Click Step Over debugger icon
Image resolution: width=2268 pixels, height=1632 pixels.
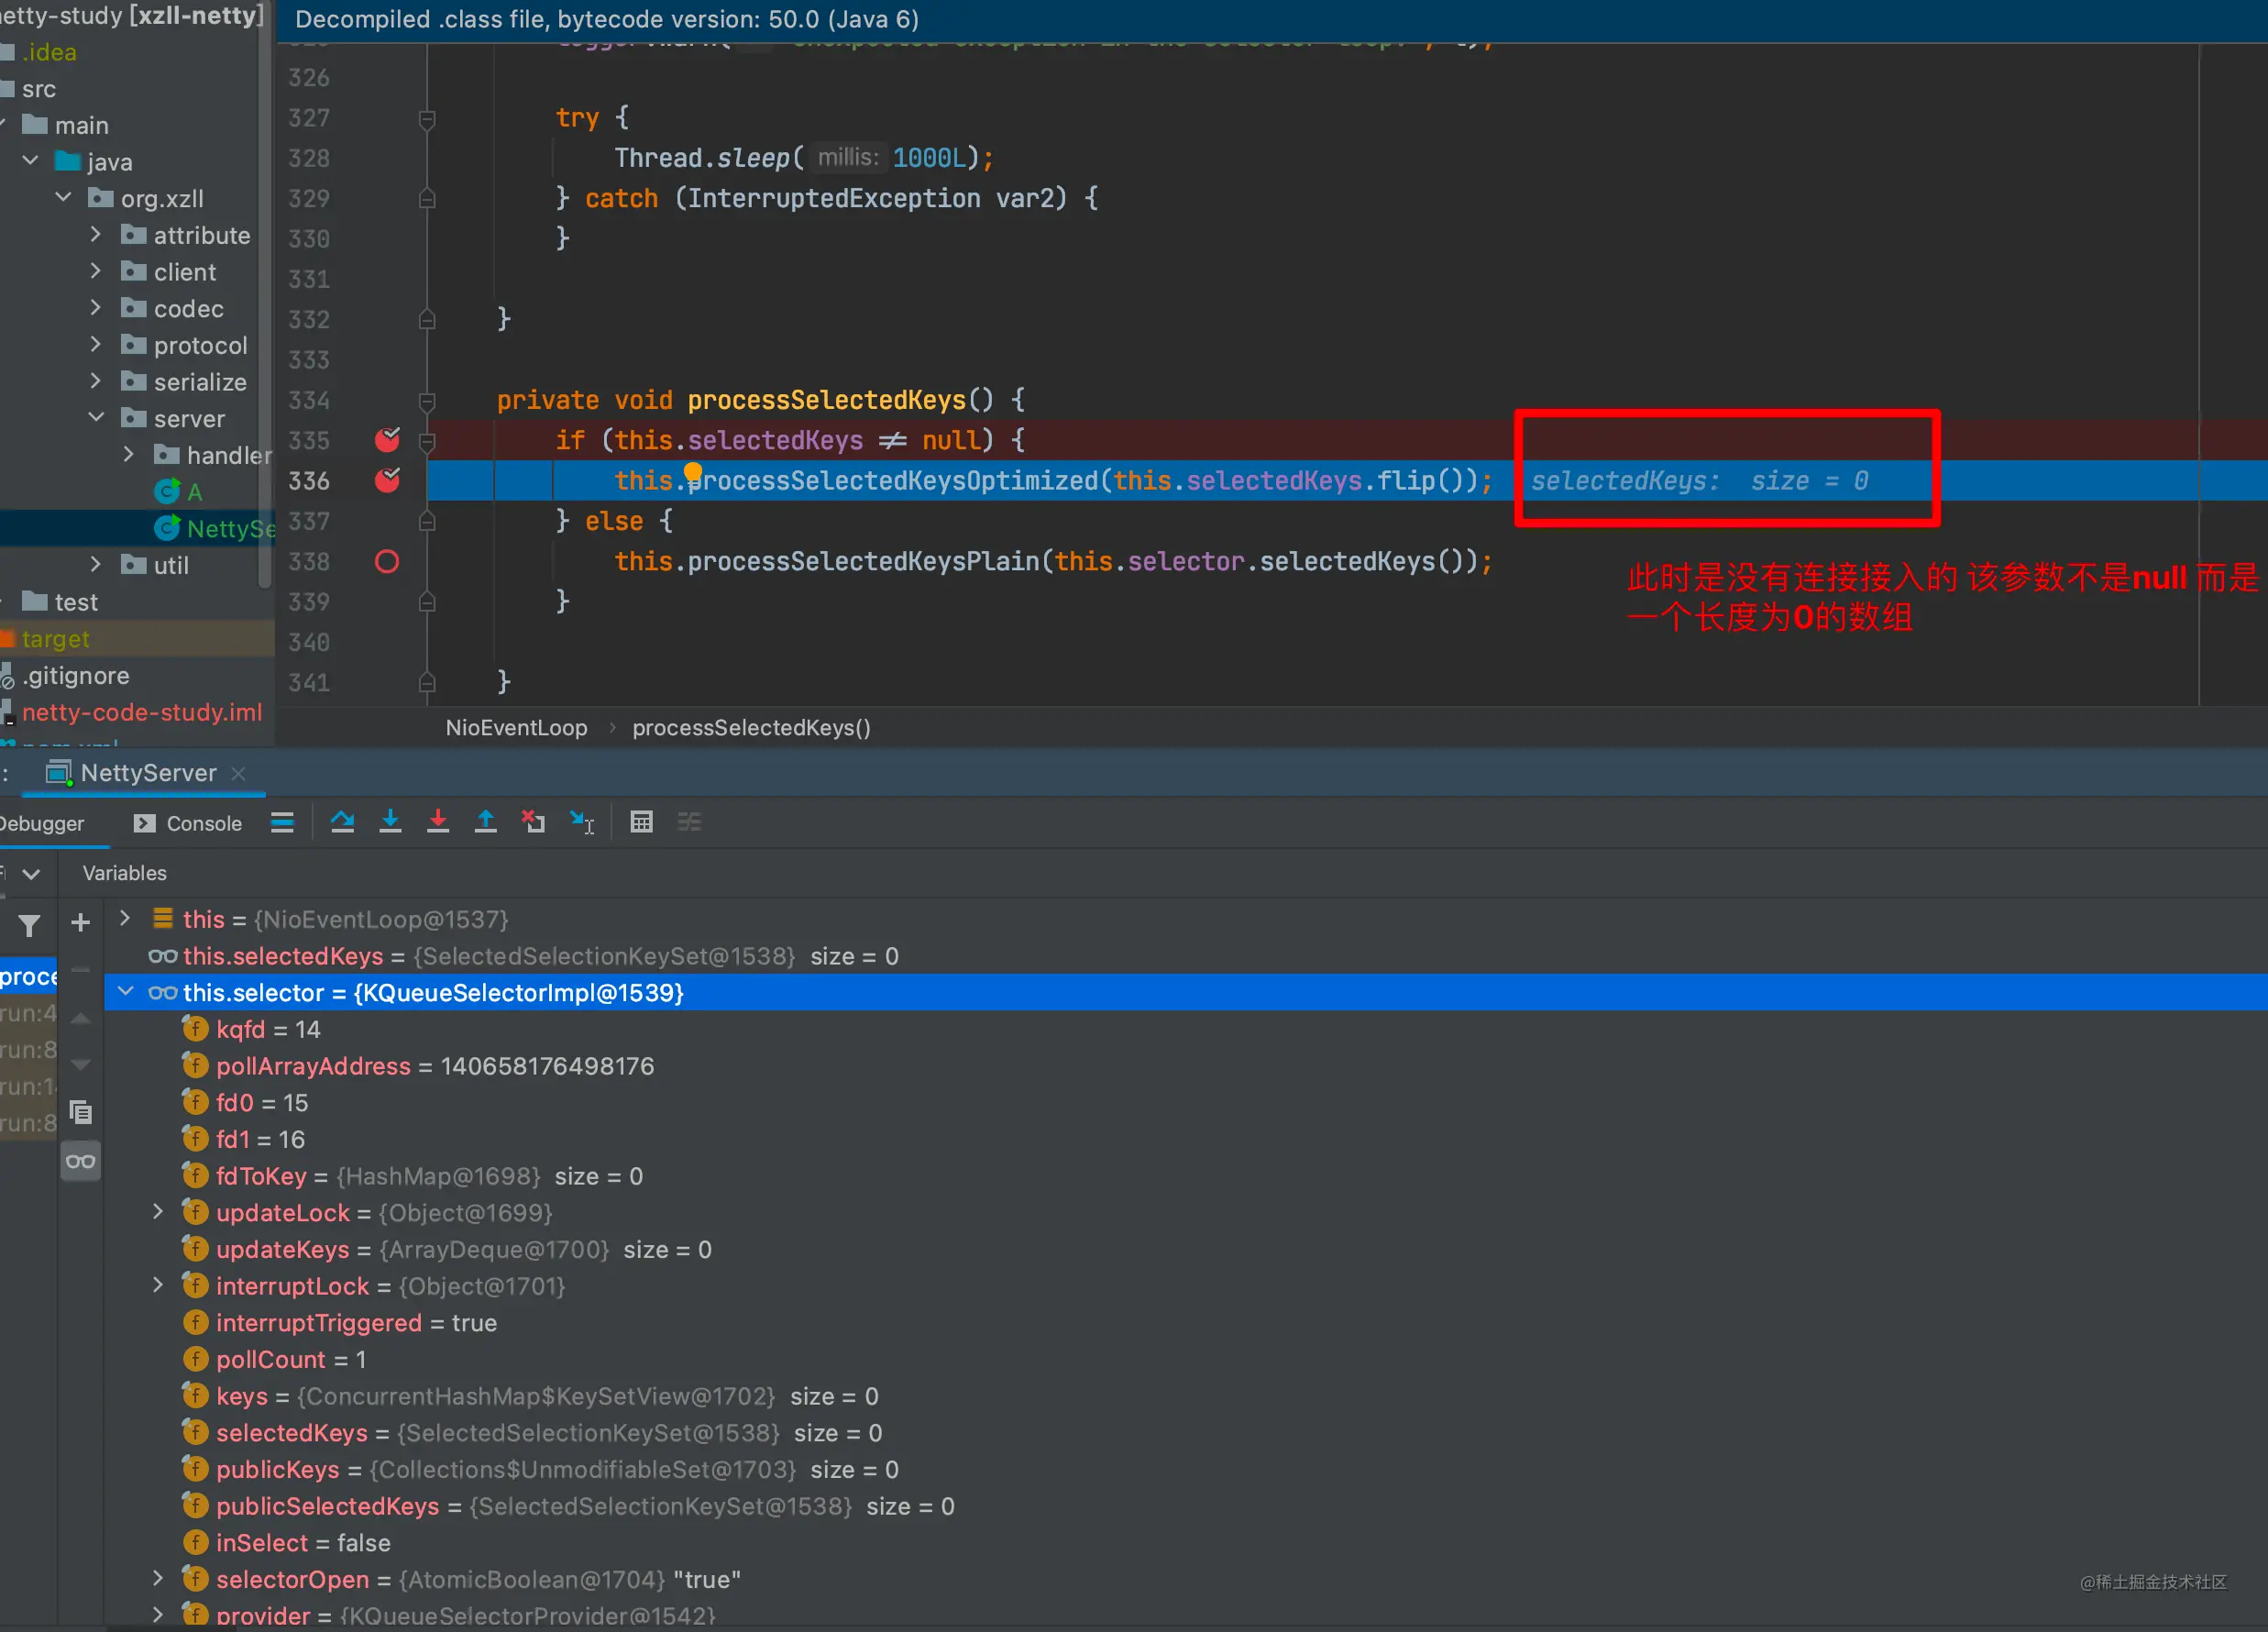pos(343,822)
